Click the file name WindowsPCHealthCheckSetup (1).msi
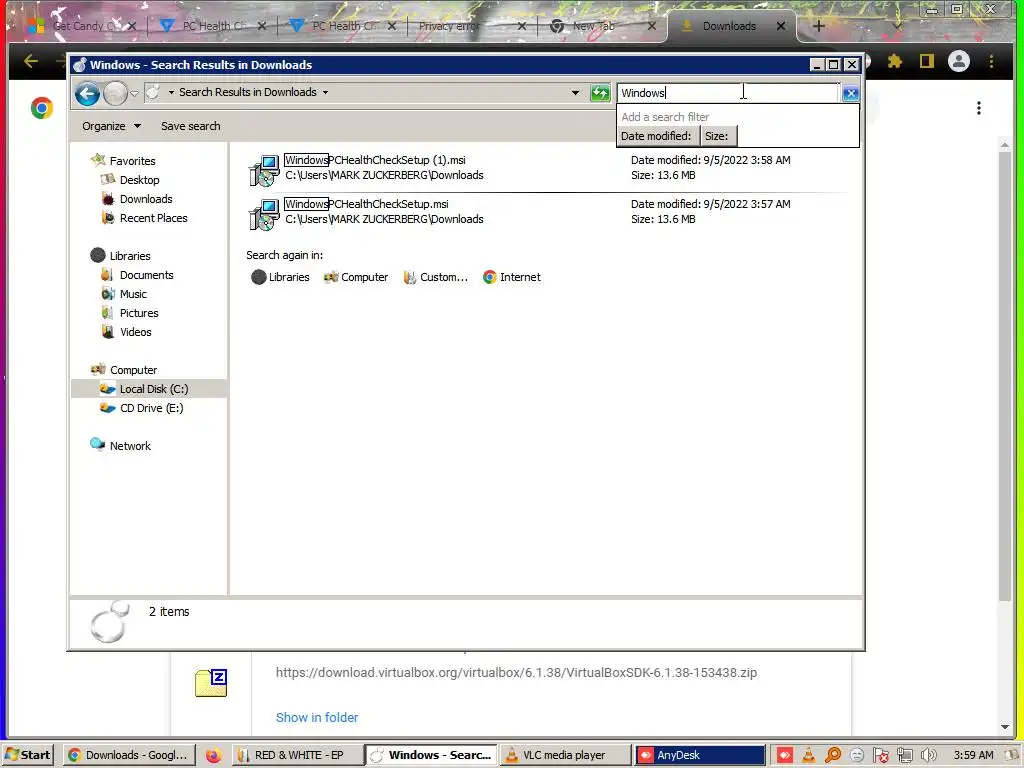 [x=375, y=160]
